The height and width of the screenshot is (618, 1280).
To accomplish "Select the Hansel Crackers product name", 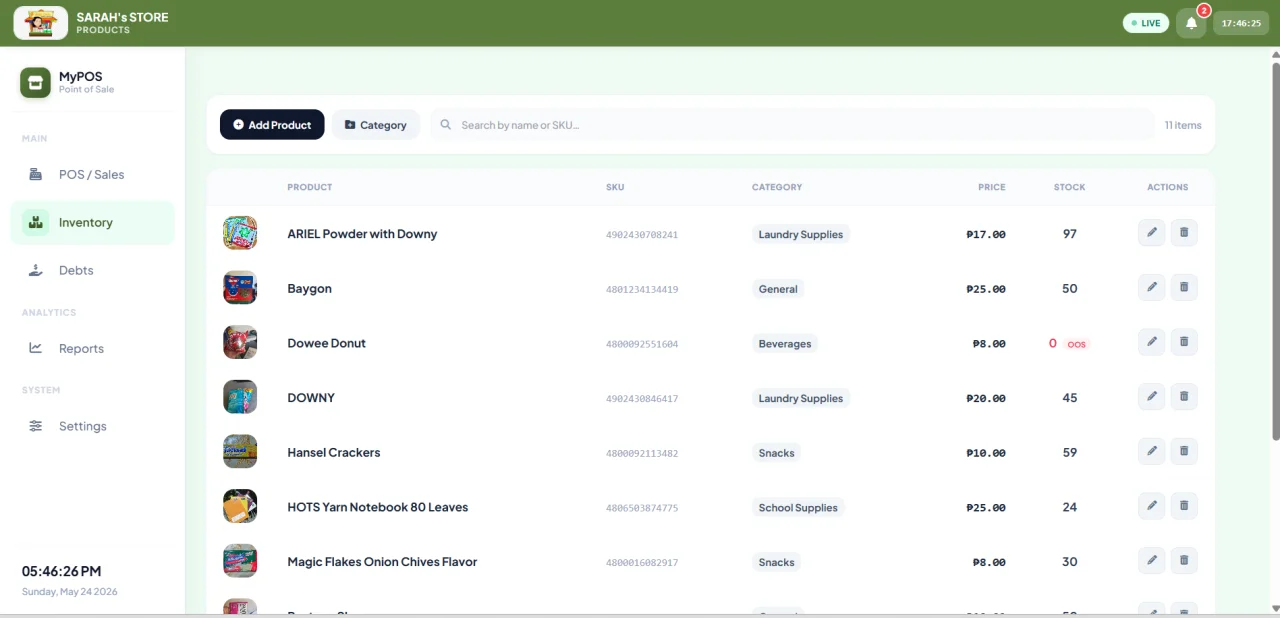I will click(334, 452).
